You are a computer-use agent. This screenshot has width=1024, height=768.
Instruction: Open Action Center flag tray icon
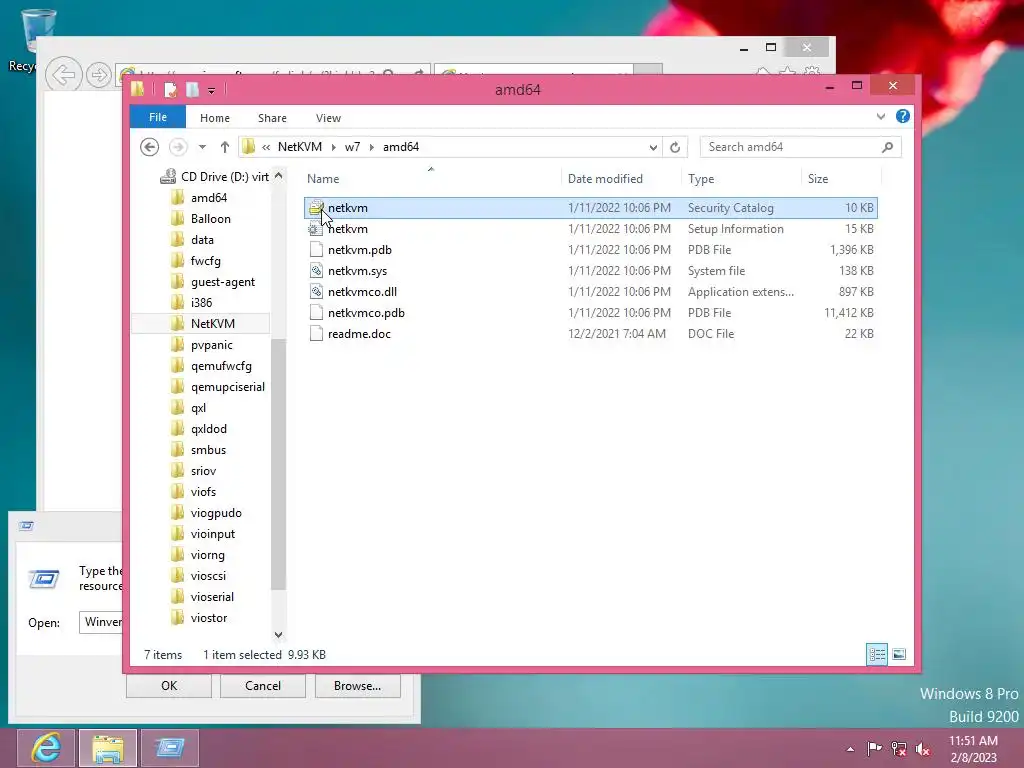pyautogui.click(x=874, y=748)
